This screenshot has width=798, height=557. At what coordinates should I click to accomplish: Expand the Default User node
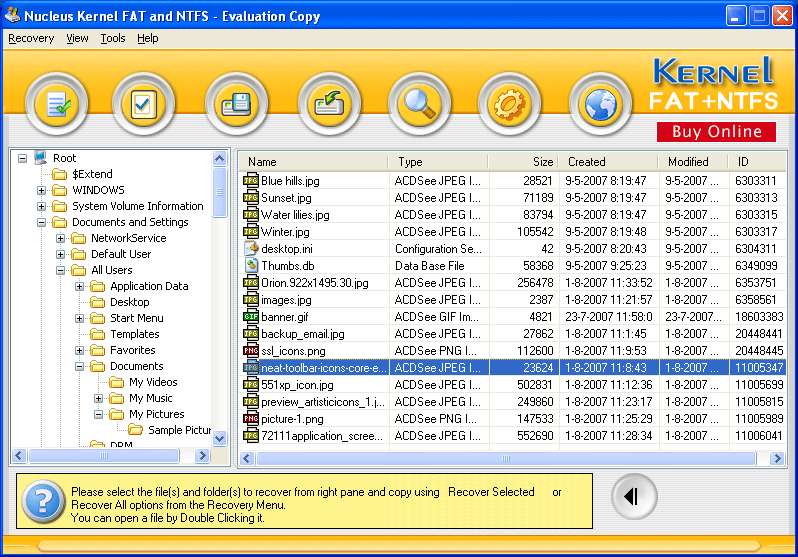click(x=60, y=254)
